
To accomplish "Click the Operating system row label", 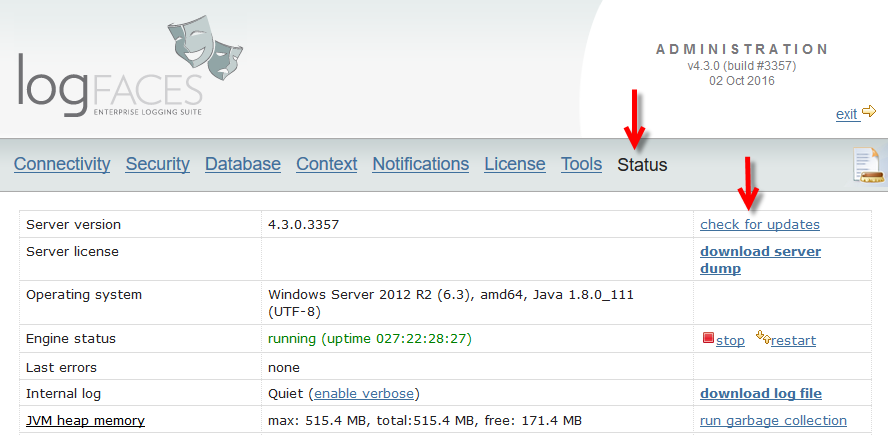I will [84, 295].
